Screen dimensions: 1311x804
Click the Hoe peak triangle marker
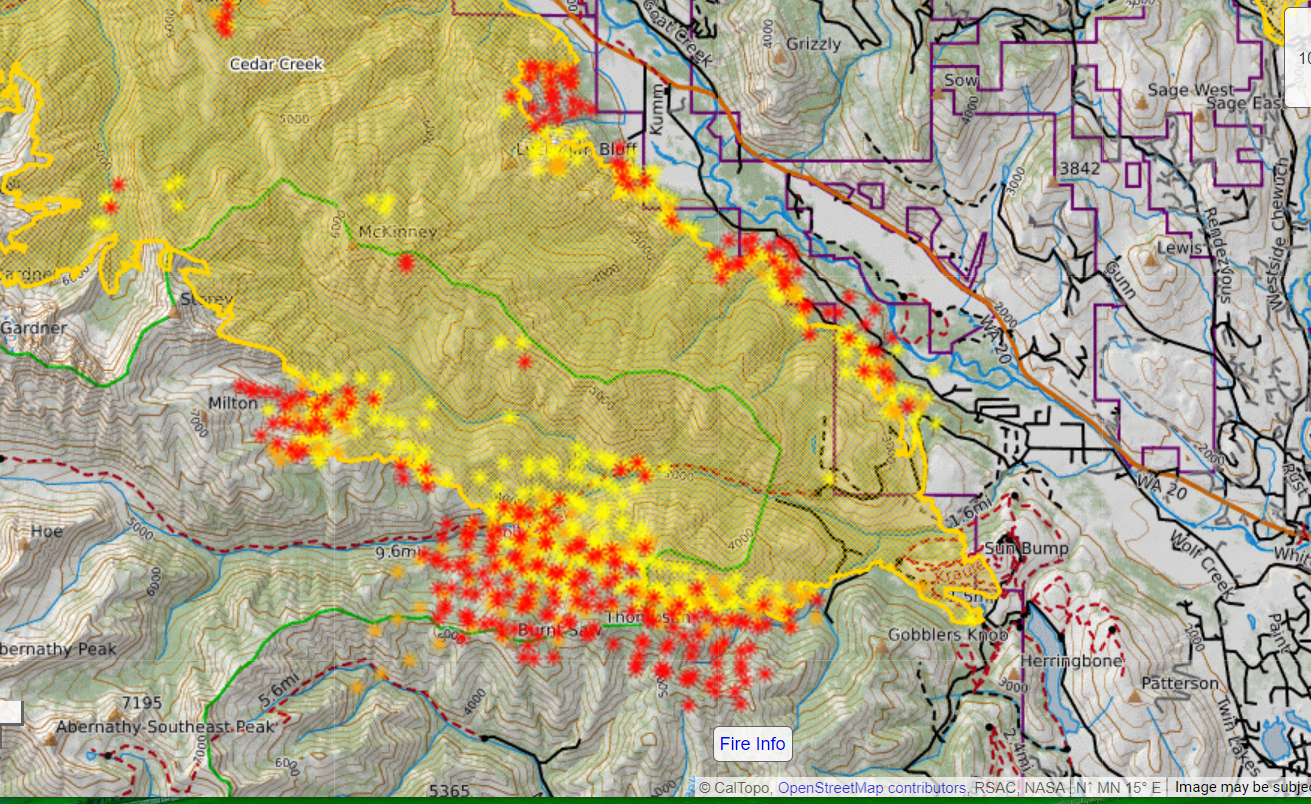click(25, 544)
